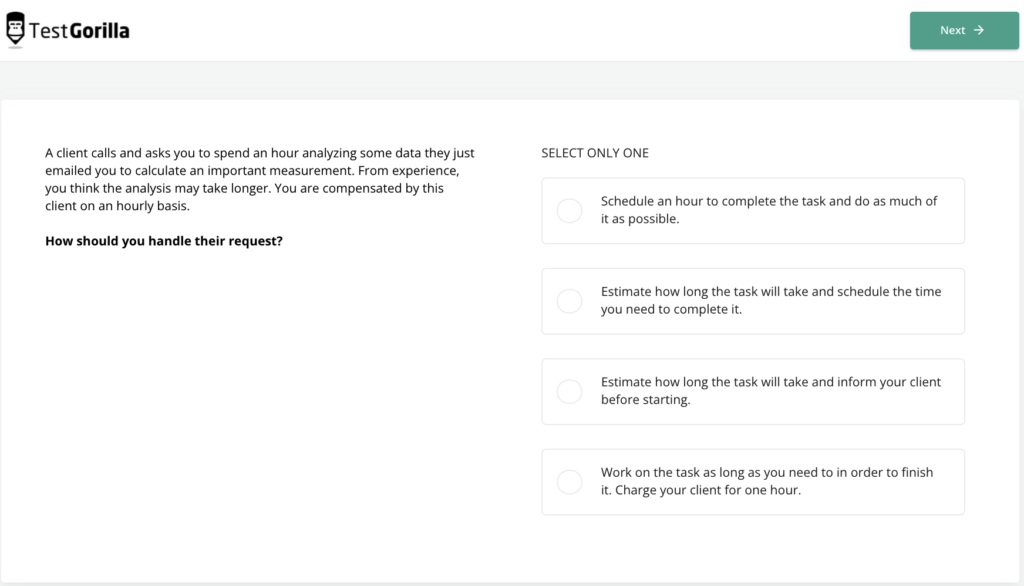The height and width of the screenshot is (586, 1024).
Task: Click the TestGorilla gorilla head logo
Action: [15, 29]
